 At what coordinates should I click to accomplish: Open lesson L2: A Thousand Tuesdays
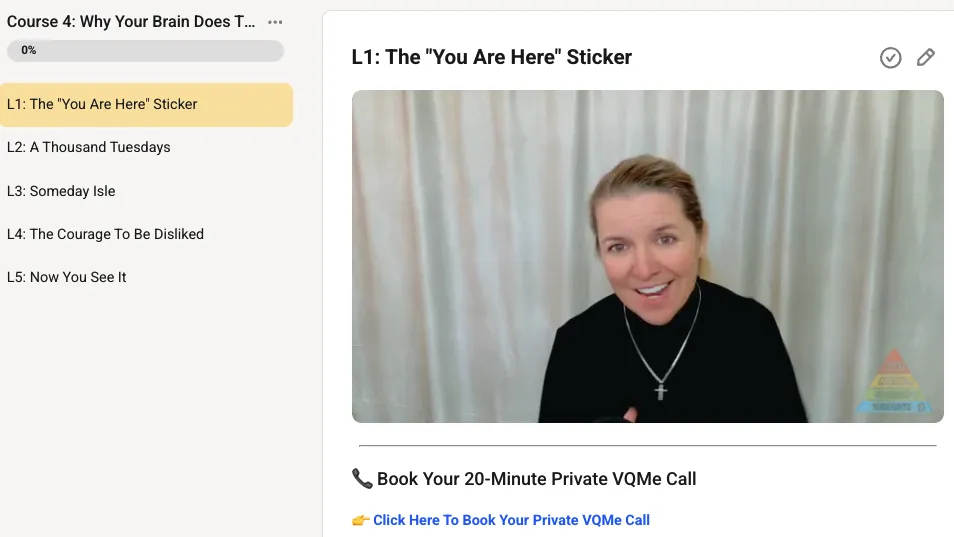pos(146,147)
